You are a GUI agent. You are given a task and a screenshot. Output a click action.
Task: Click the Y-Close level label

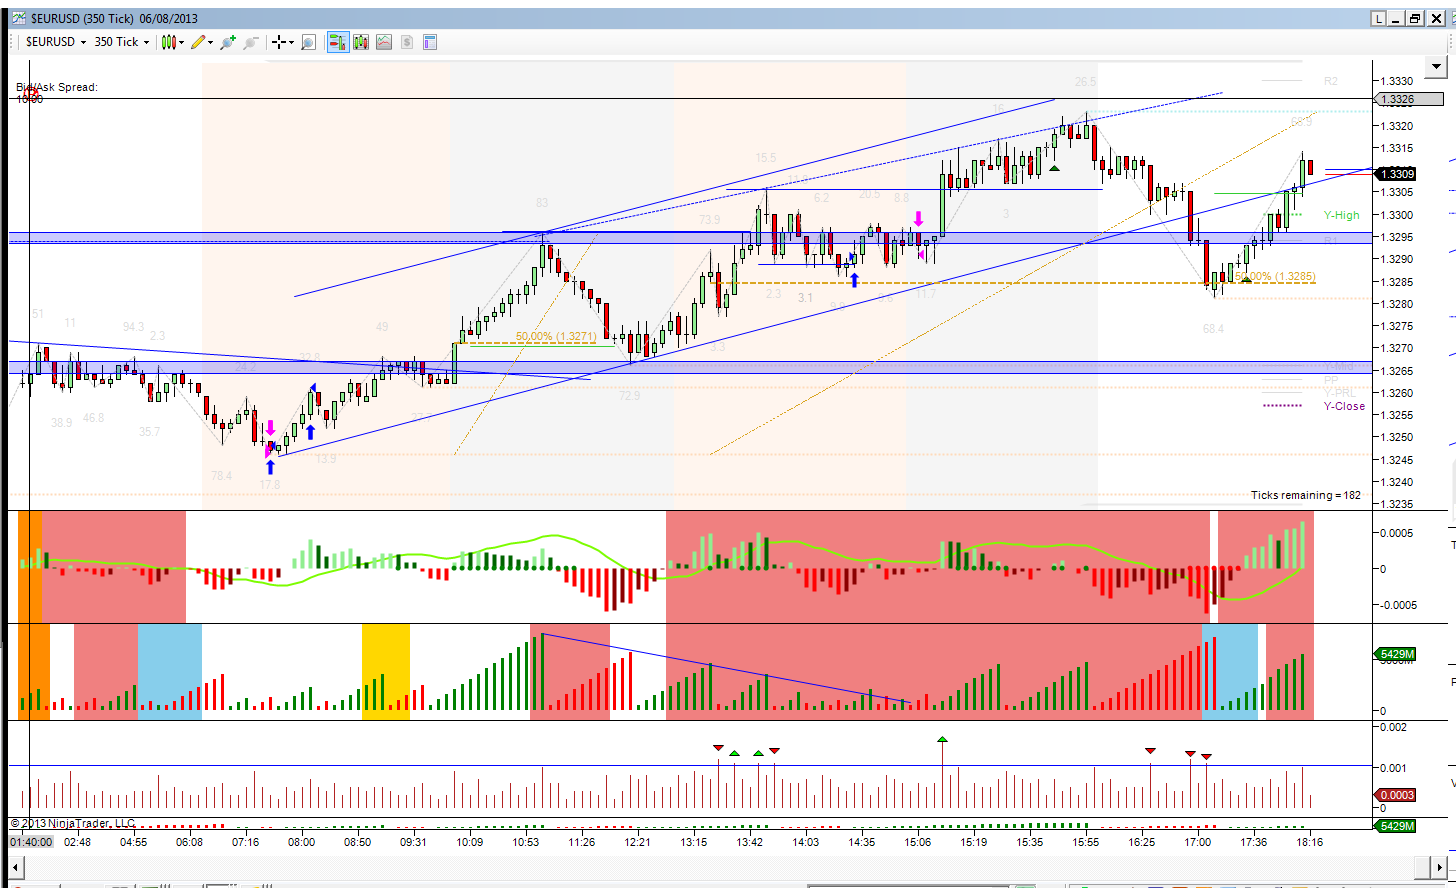click(x=1344, y=406)
